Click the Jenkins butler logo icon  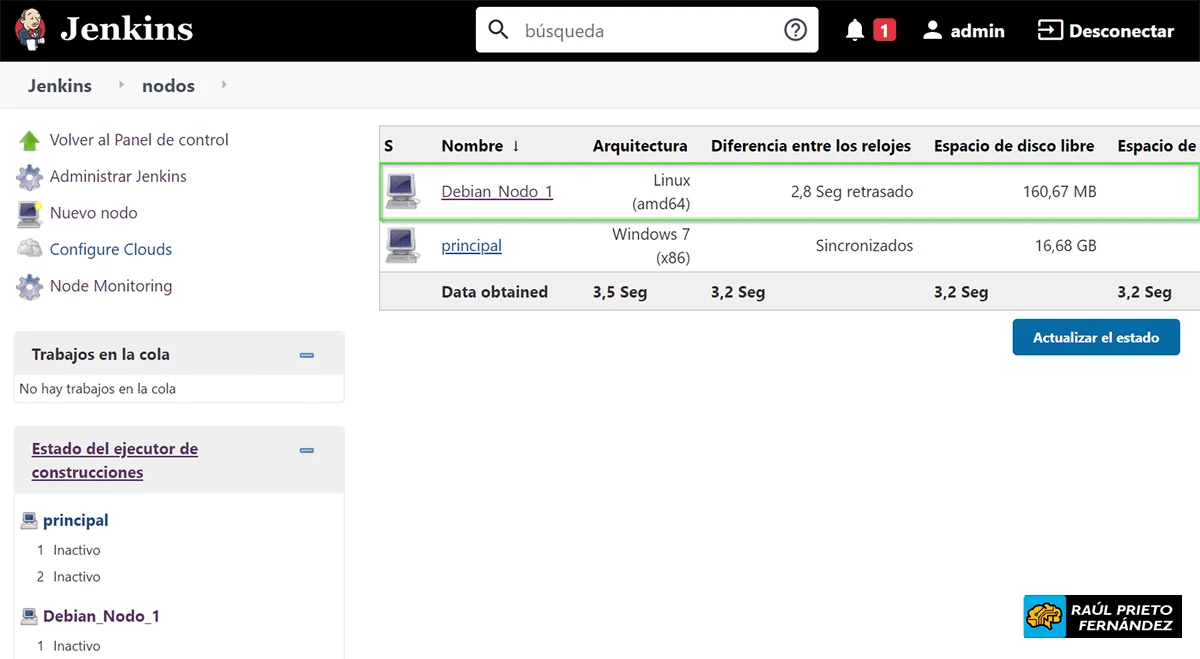(x=30, y=30)
